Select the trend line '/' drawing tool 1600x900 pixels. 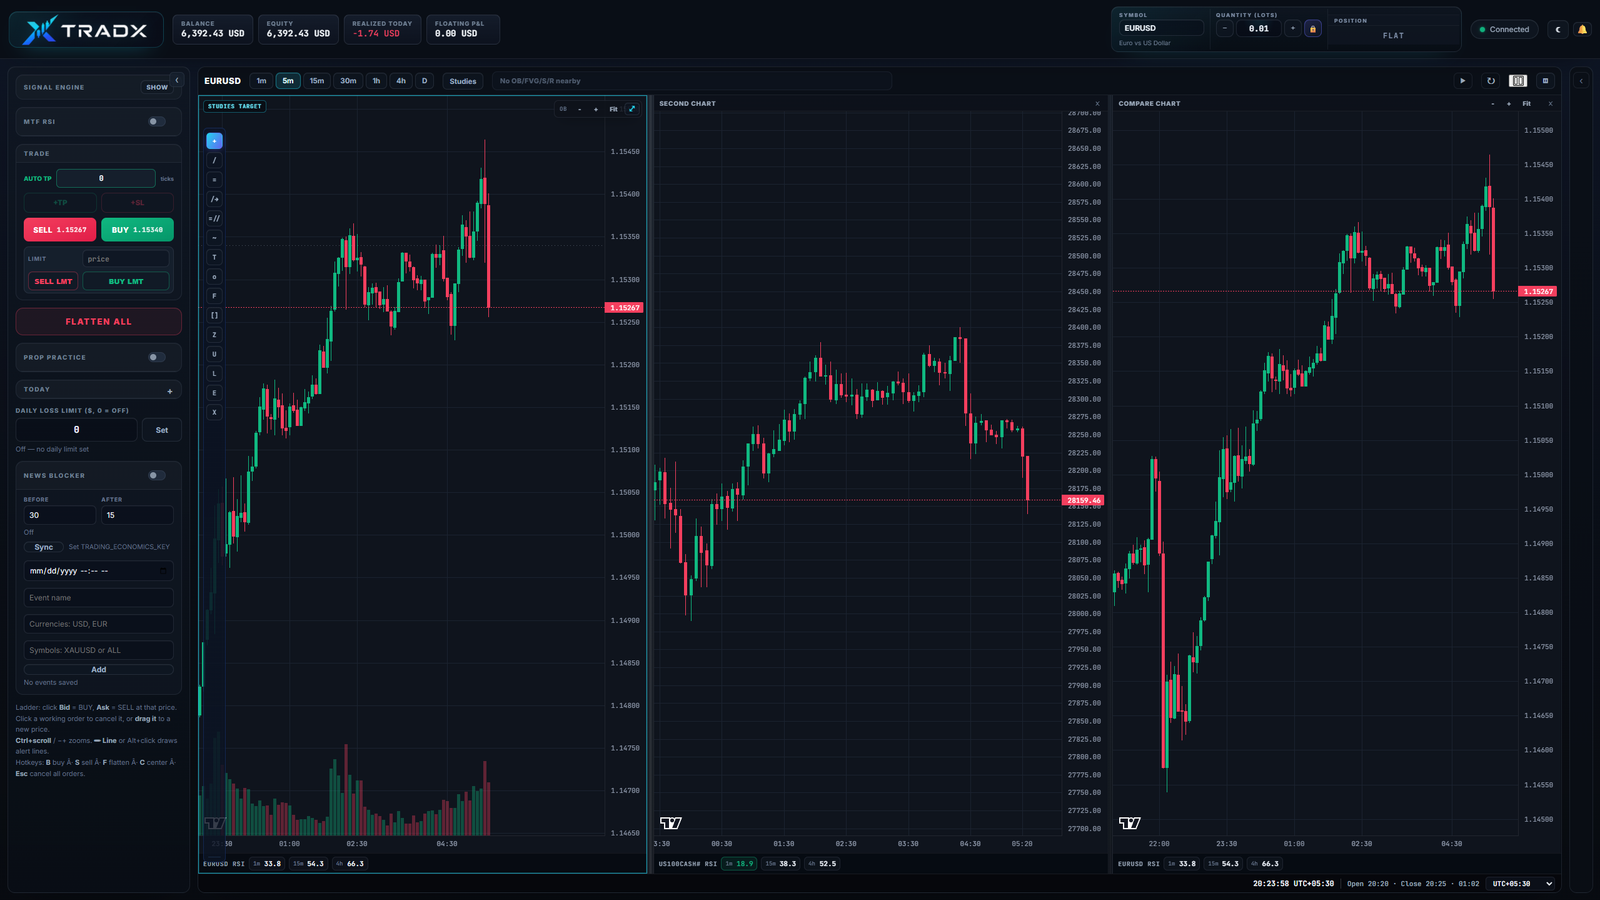[214, 160]
